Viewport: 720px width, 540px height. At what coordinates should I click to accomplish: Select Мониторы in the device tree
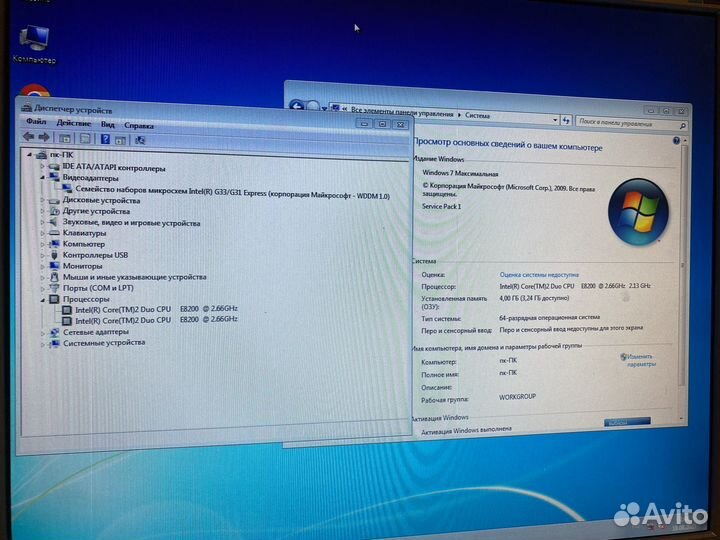pyautogui.click(x=82, y=266)
